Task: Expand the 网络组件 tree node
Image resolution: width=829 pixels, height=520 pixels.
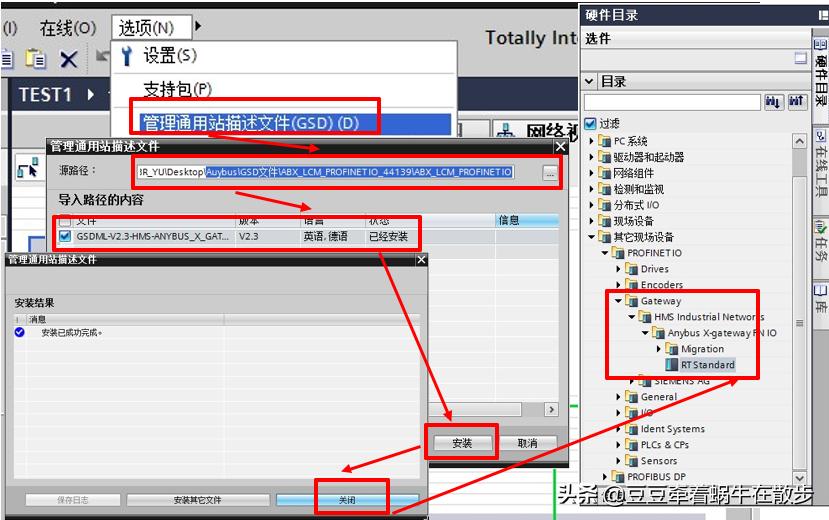Action: 592,173
